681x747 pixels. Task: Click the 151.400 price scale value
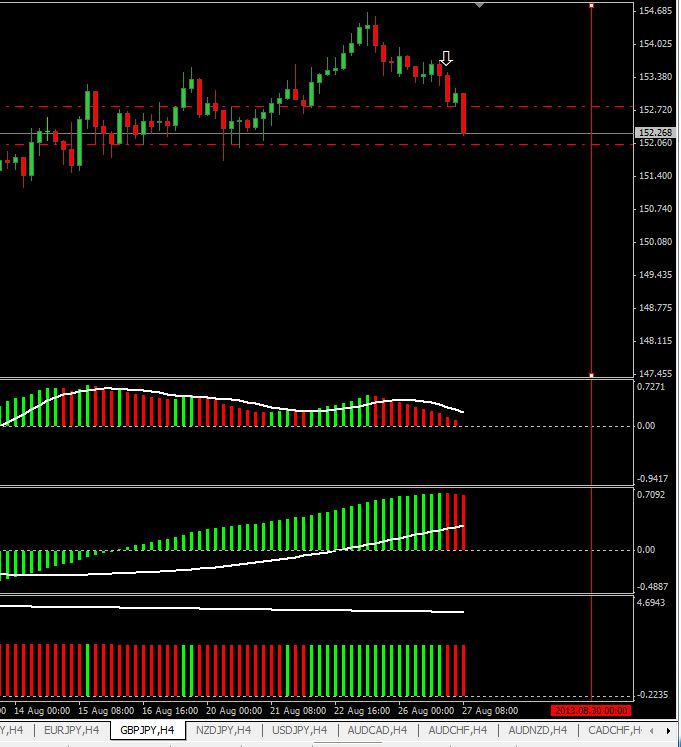pyautogui.click(x=655, y=176)
